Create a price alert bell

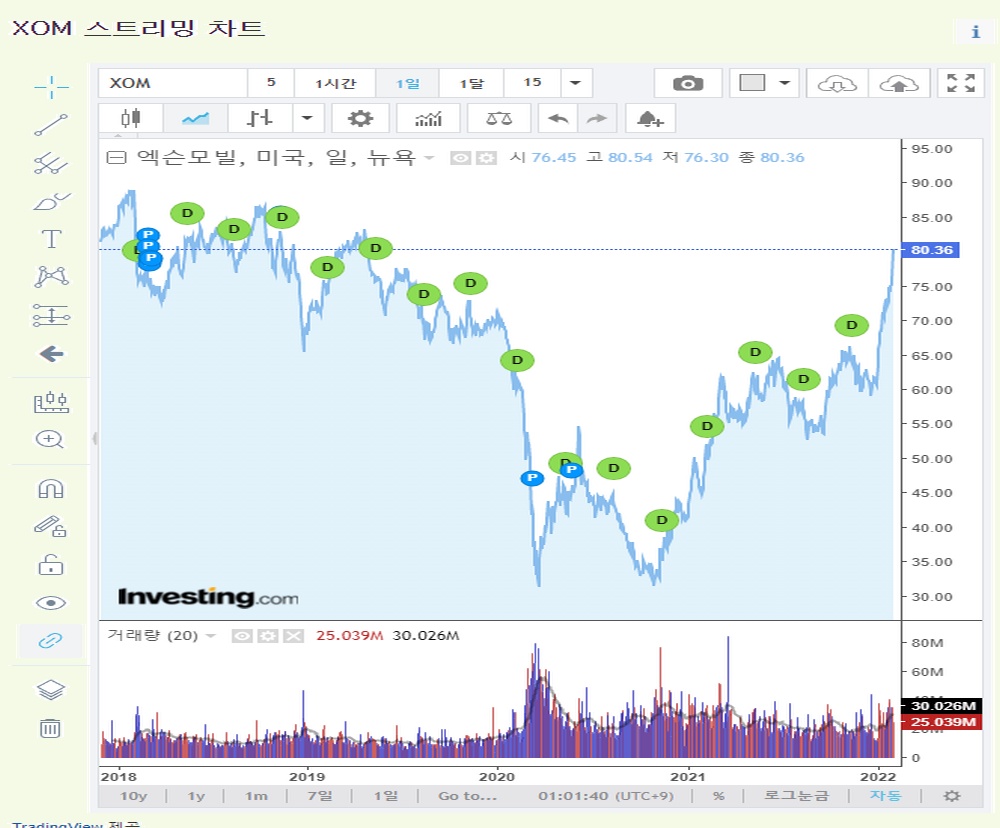650,119
